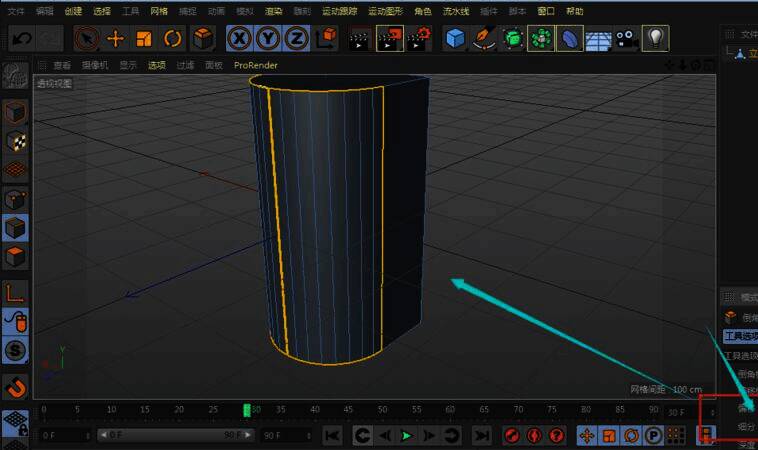Open the 选项 viewport menu

pos(157,65)
